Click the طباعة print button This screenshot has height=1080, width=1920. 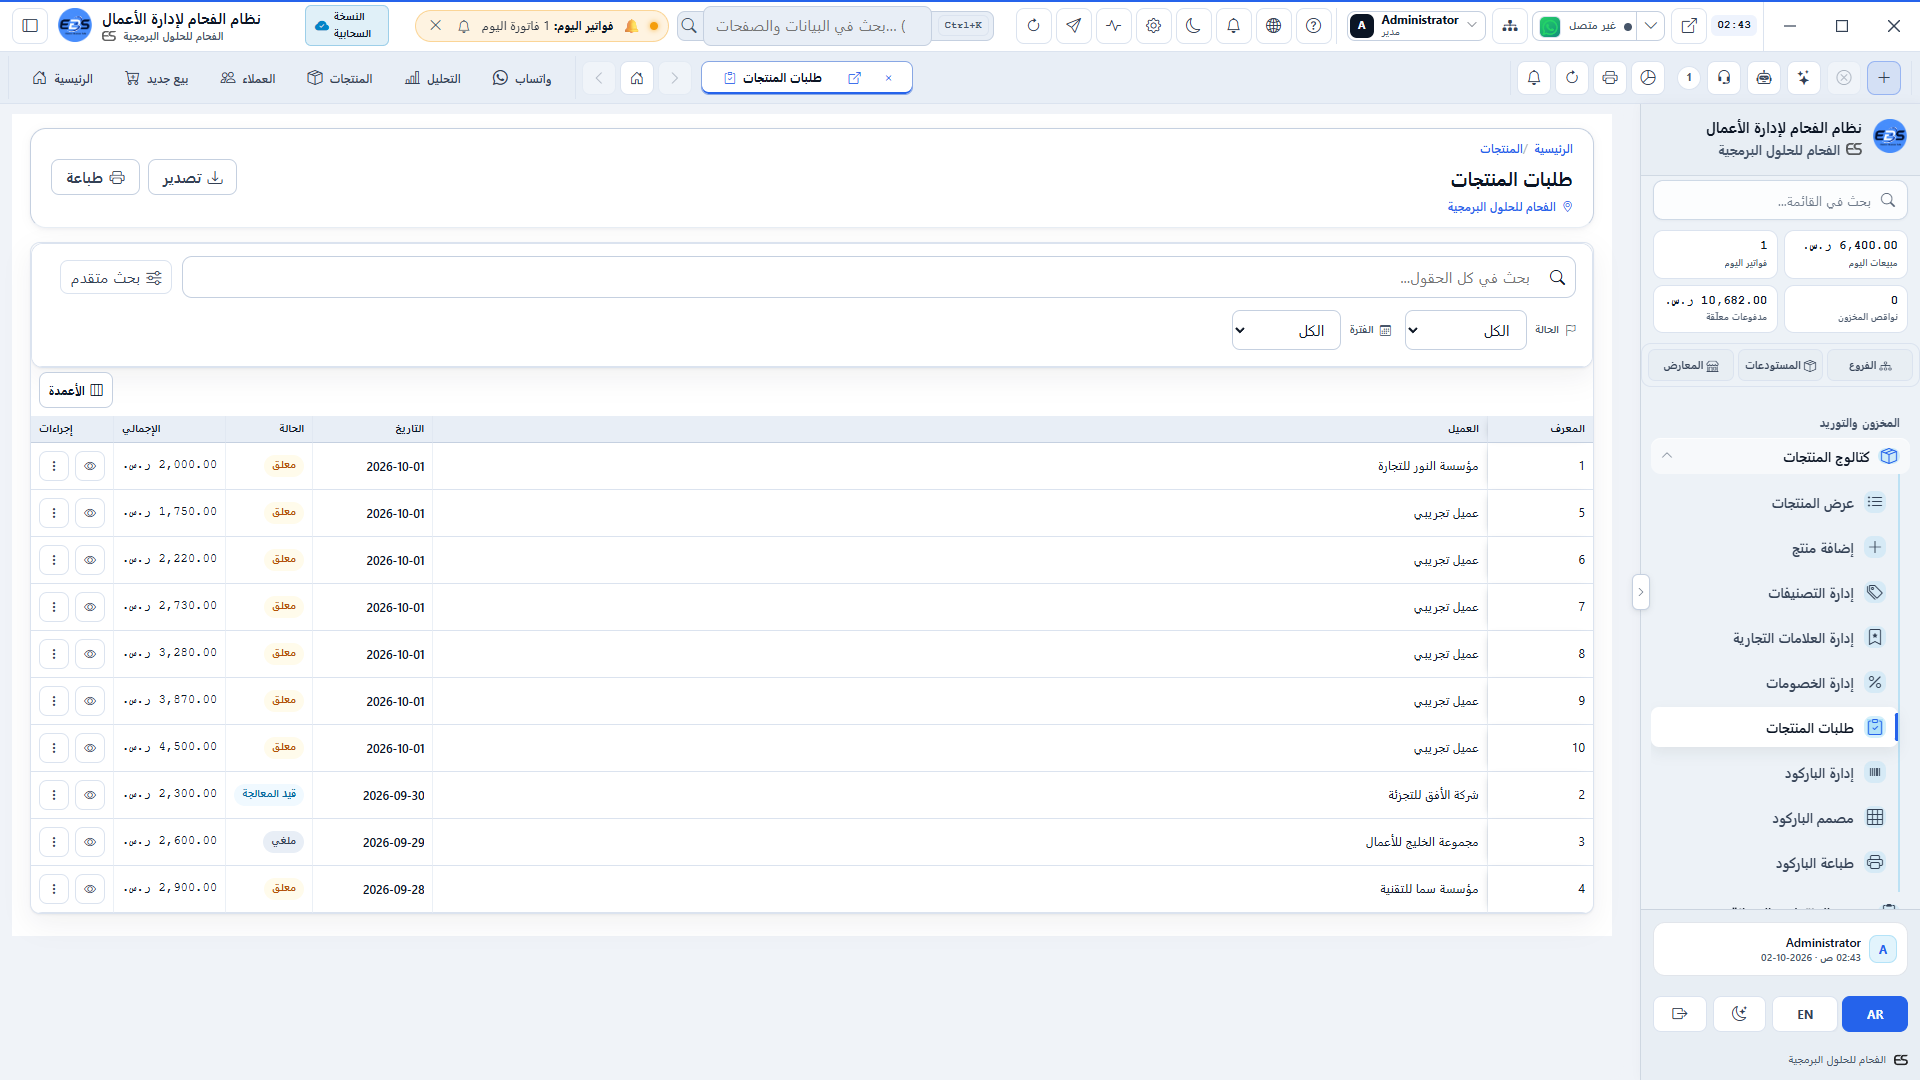tap(95, 178)
